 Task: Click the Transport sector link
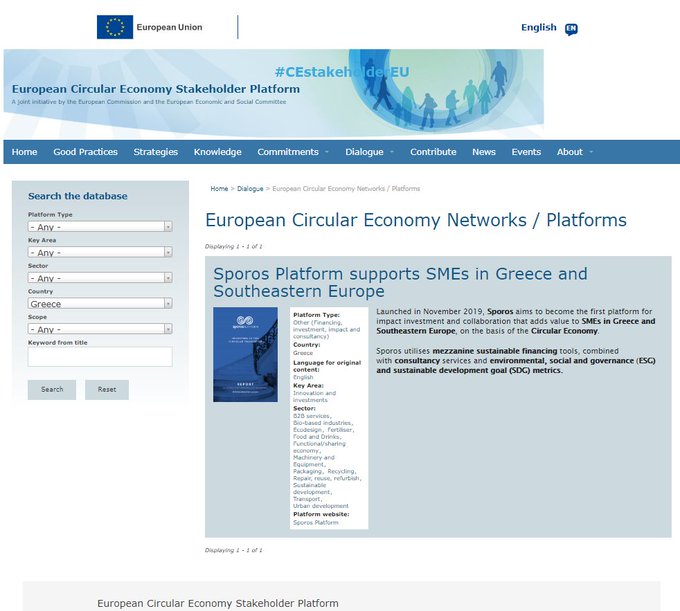(306, 499)
